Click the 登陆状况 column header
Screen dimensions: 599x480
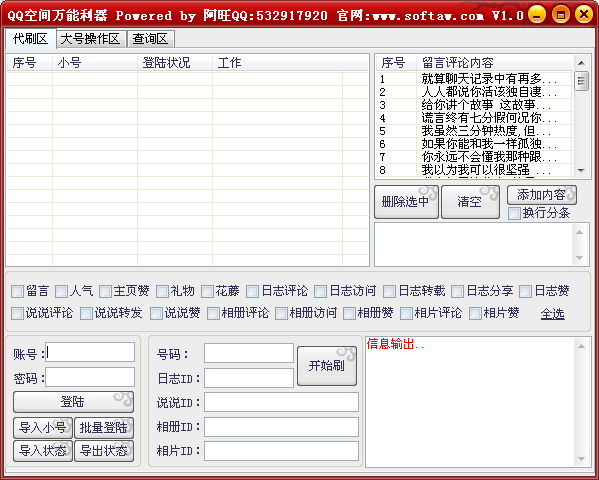[175, 63]
